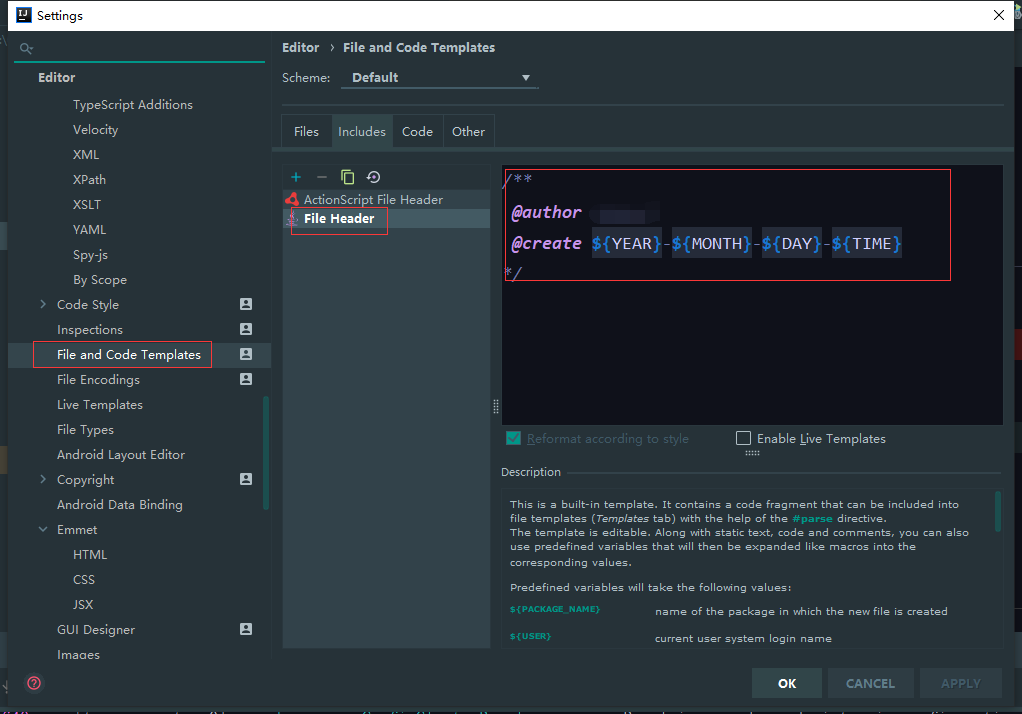Click profile icon beside File and Code Templates
The image size is (1022, 714).
[x=246, y=354]
